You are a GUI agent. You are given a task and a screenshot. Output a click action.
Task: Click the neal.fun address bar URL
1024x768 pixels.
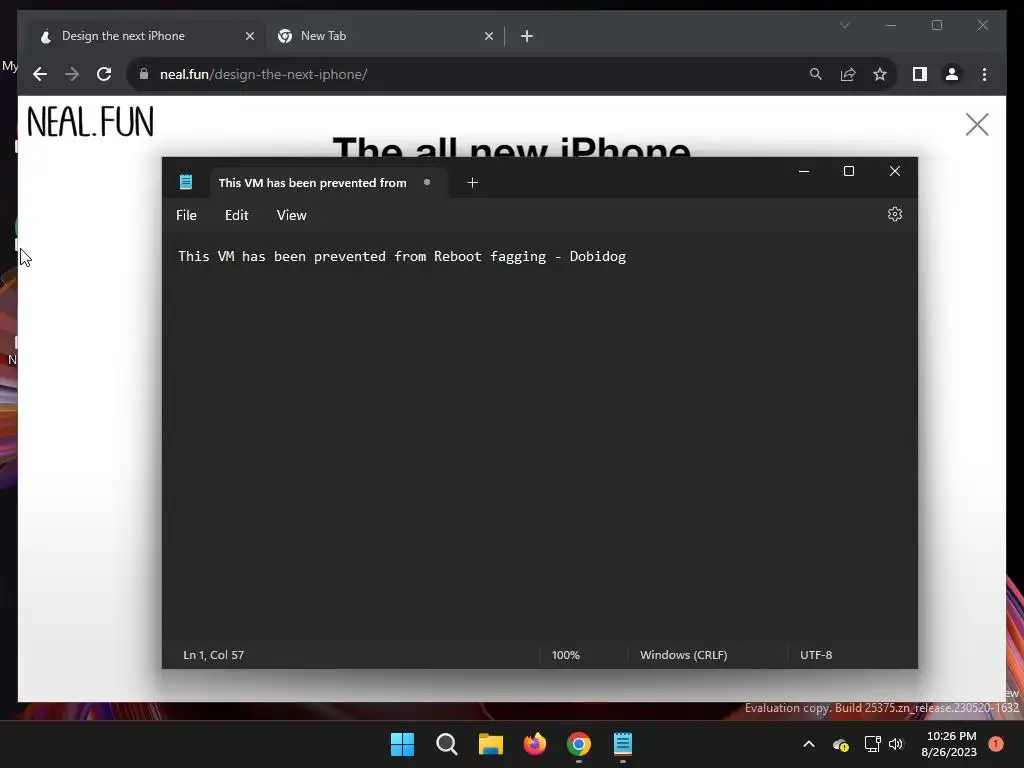(263, 74)
